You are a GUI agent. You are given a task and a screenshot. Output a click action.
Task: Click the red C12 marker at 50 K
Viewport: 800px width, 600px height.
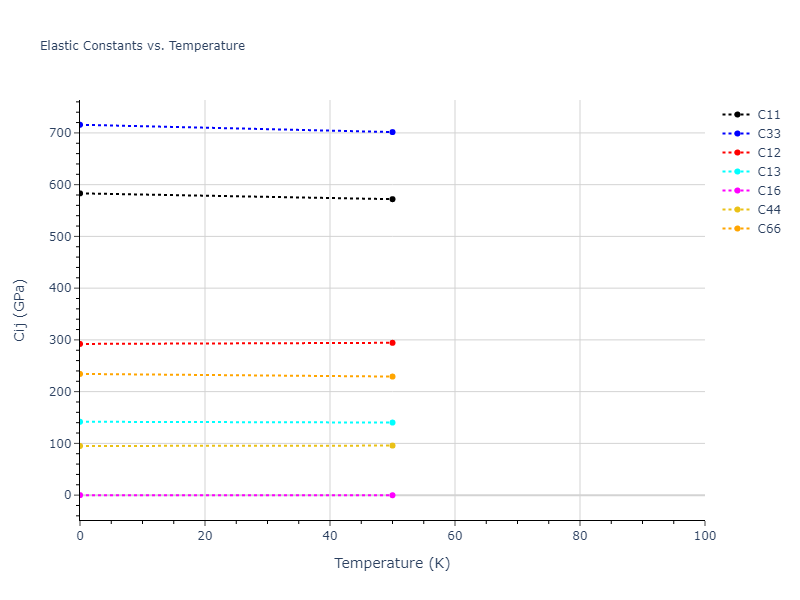pyautogui.click(x=392, y=343)
